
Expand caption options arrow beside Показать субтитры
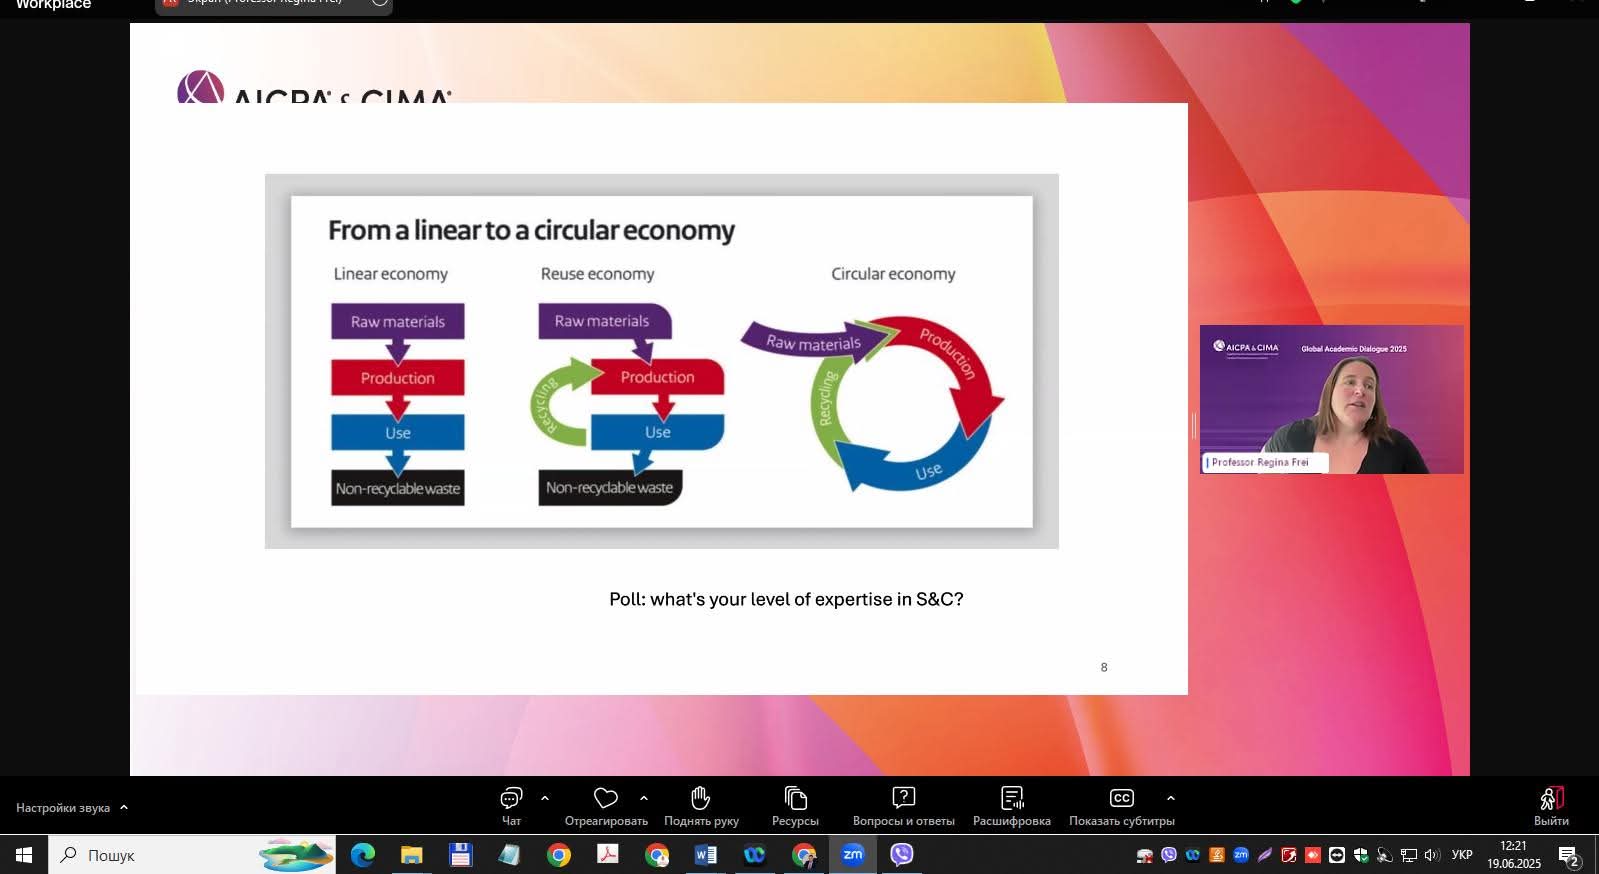tap(1171, 798)
